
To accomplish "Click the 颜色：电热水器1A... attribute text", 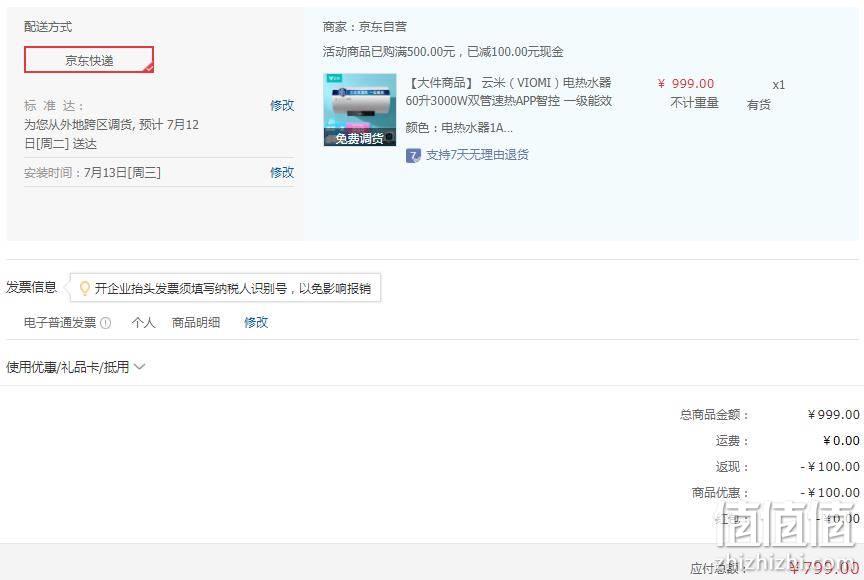I will click(x=459, y=128).
